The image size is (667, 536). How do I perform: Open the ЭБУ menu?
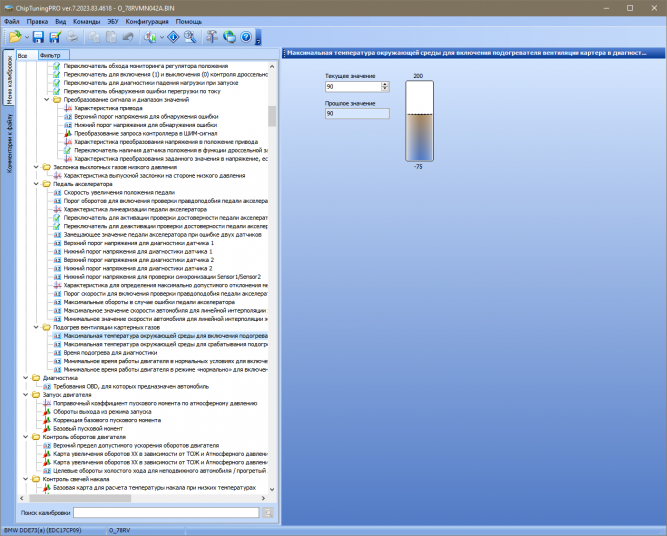point(113,21)
